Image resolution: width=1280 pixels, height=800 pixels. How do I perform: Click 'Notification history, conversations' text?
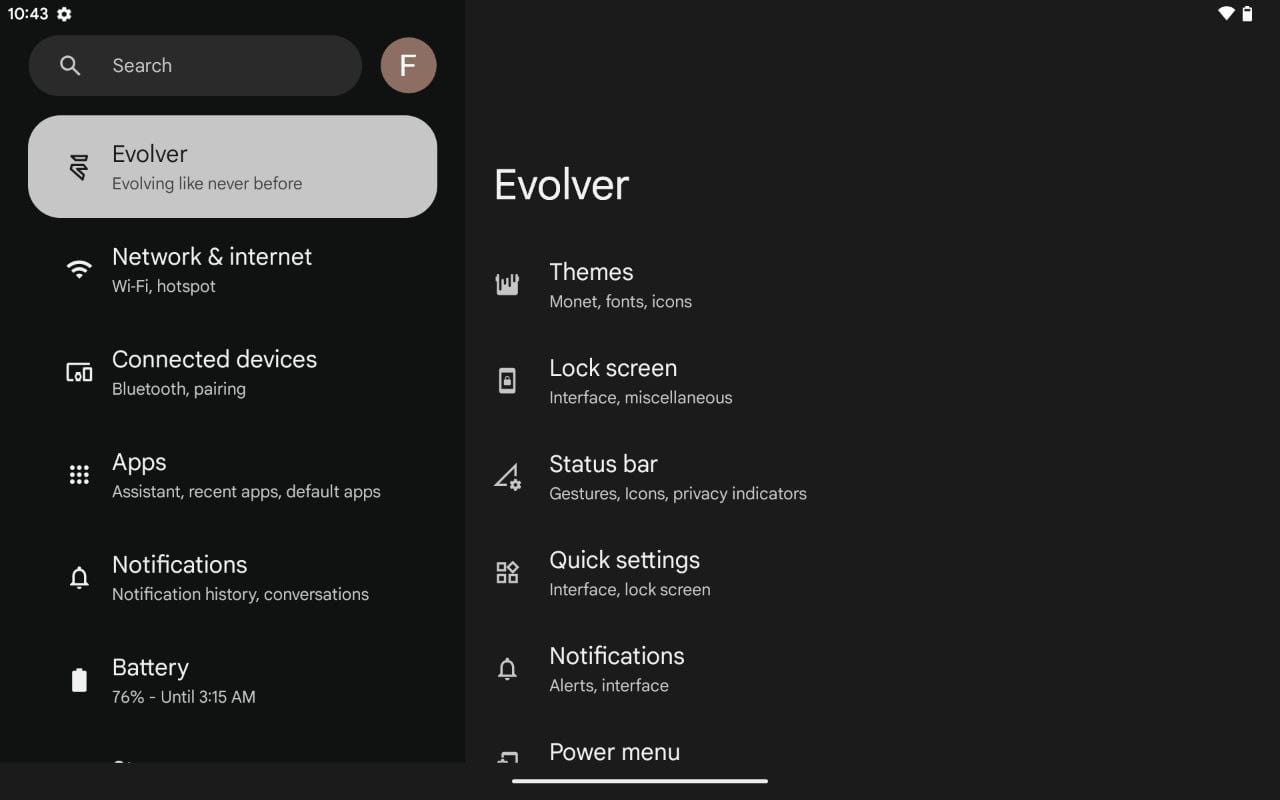(x=240, y=594)
